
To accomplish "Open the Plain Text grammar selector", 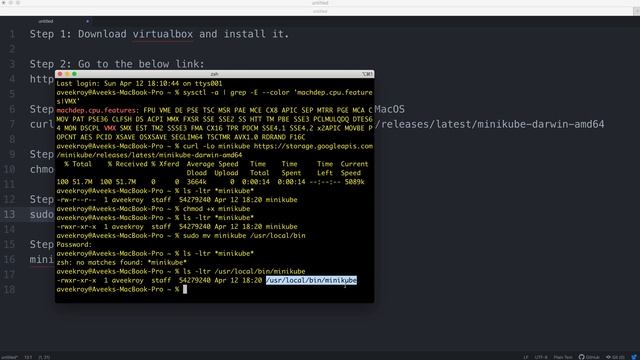I will [x=563, y=357].
